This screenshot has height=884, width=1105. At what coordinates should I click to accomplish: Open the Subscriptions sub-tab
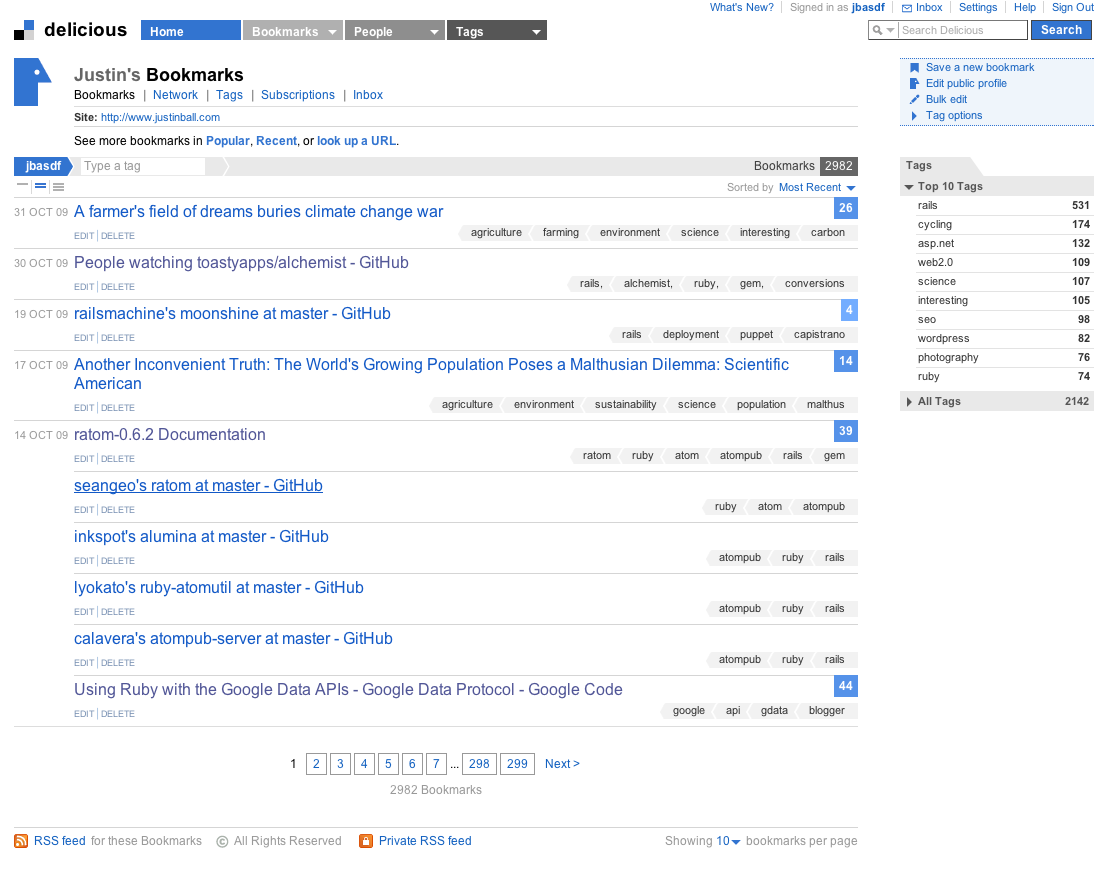pos(298,95)
